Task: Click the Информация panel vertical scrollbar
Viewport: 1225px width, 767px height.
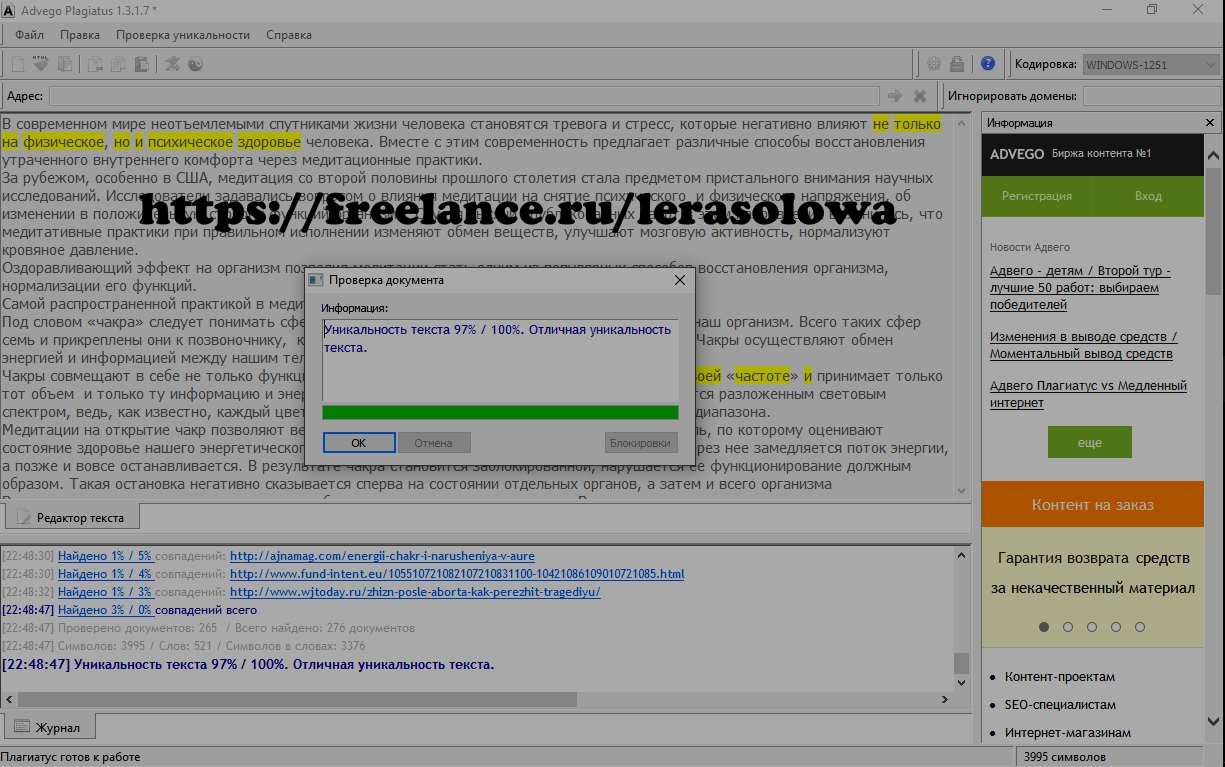Action: coord(1215,440)
